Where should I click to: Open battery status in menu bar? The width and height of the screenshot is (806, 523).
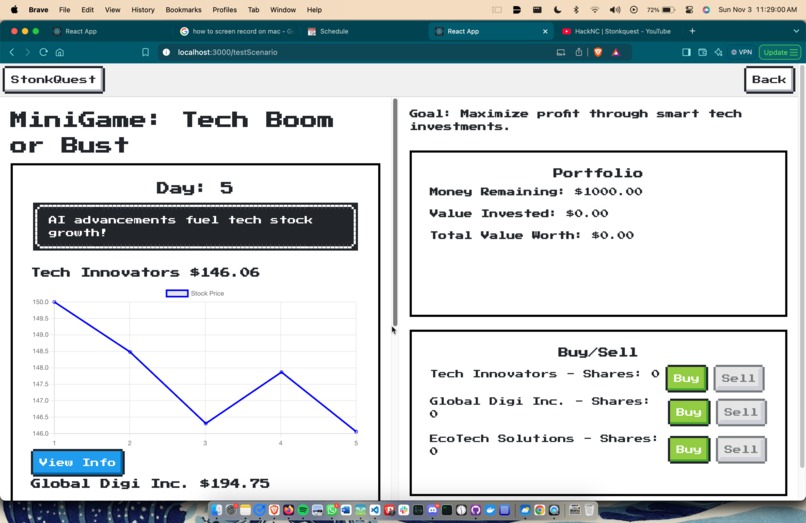pyautogui.click(x=662, y=10)
